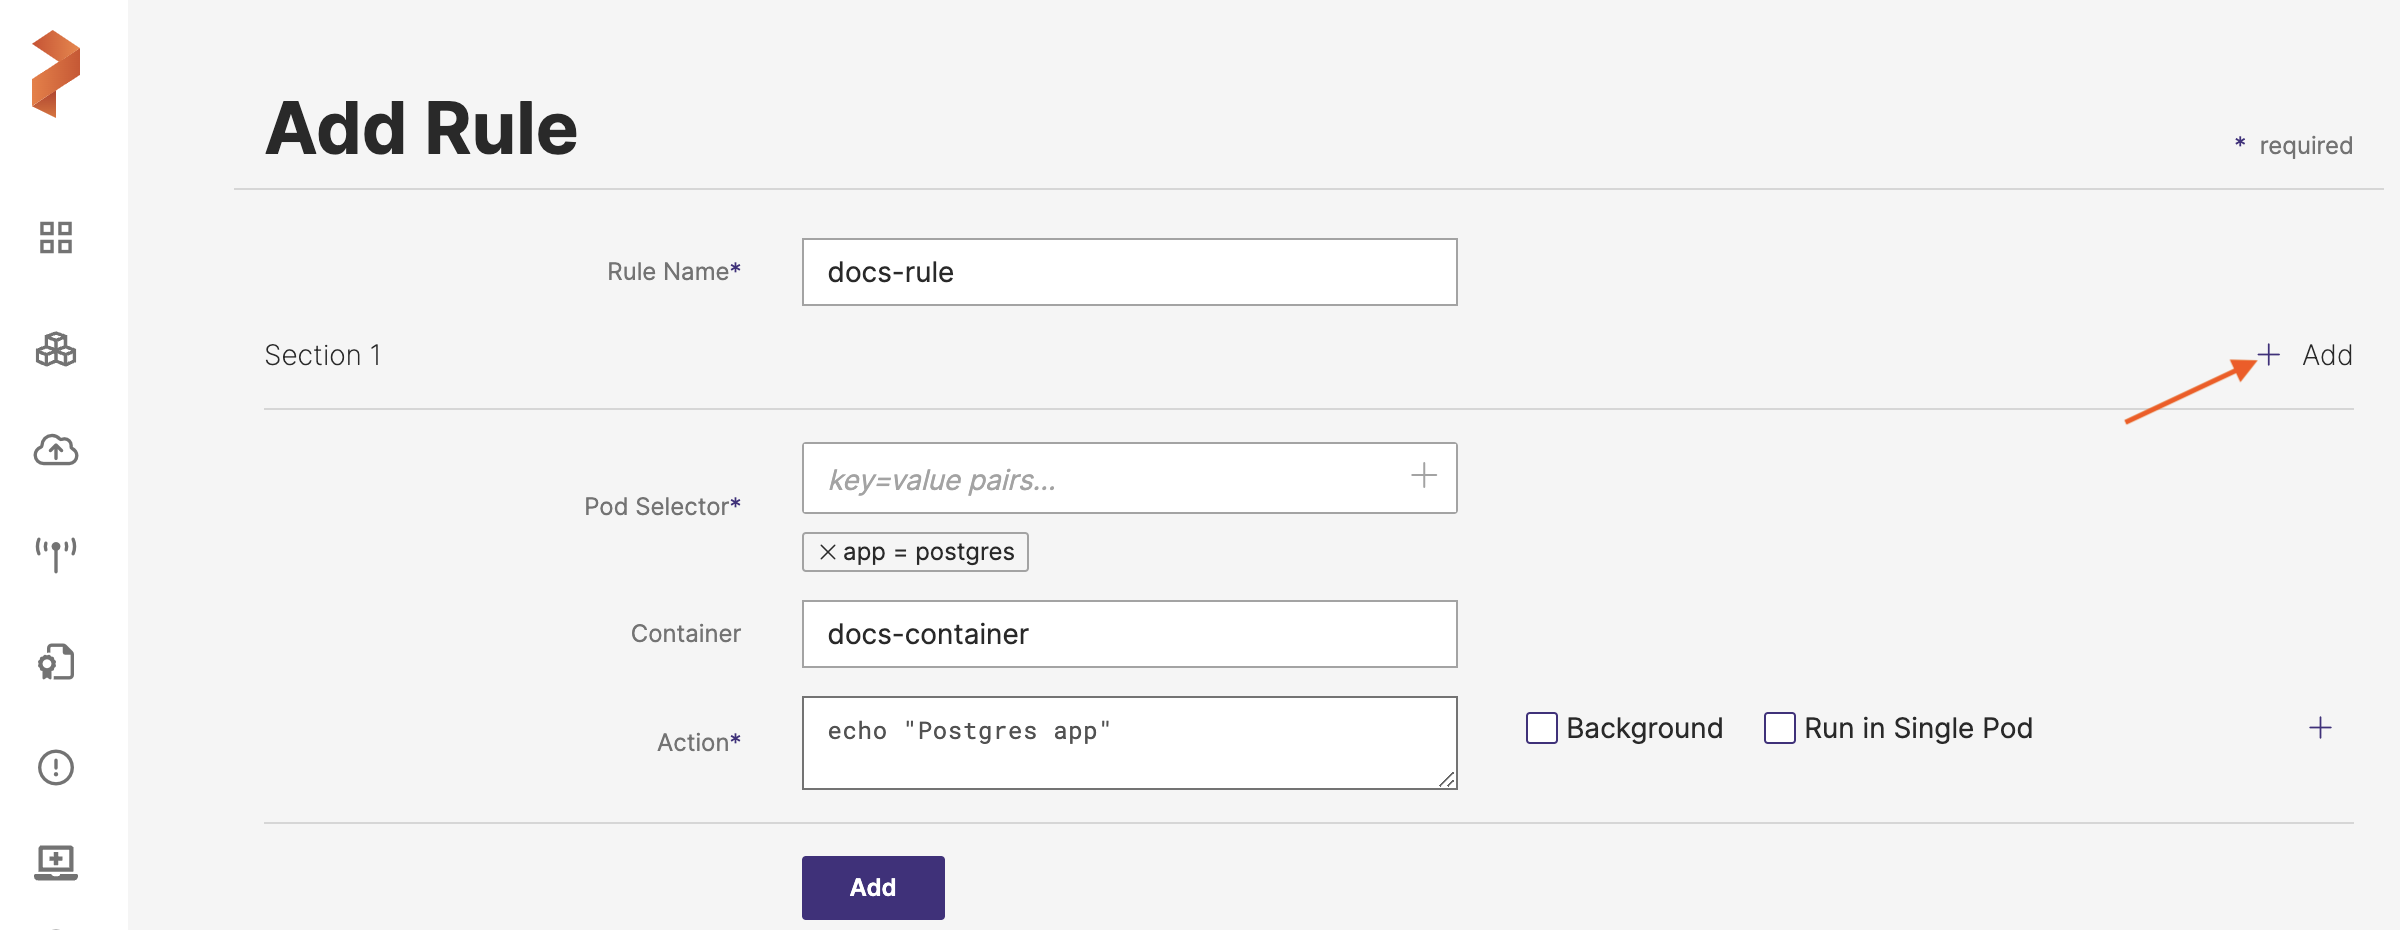Remove the app = postgres selector tag
2400x930 pixels.
coord(827,552)
